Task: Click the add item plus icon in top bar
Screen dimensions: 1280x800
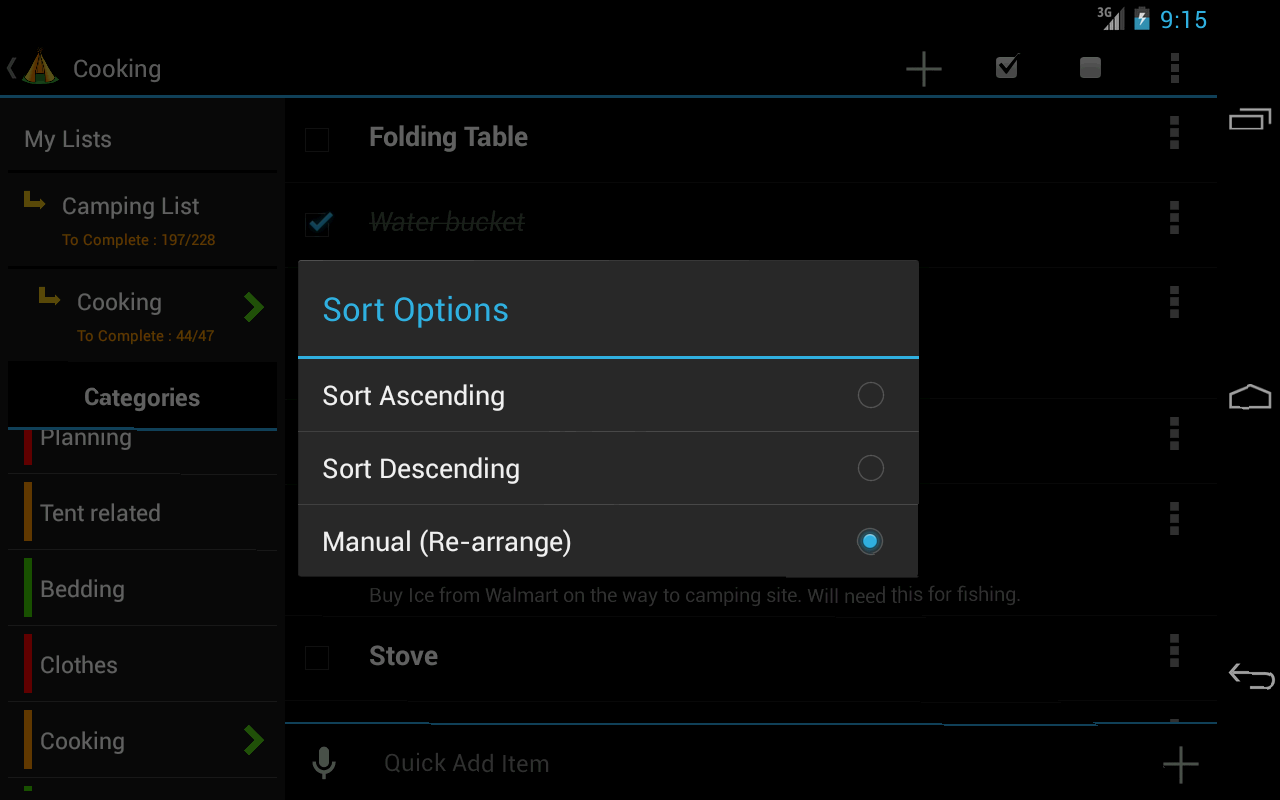Action: pyautogui.click(x=923, y=68)
